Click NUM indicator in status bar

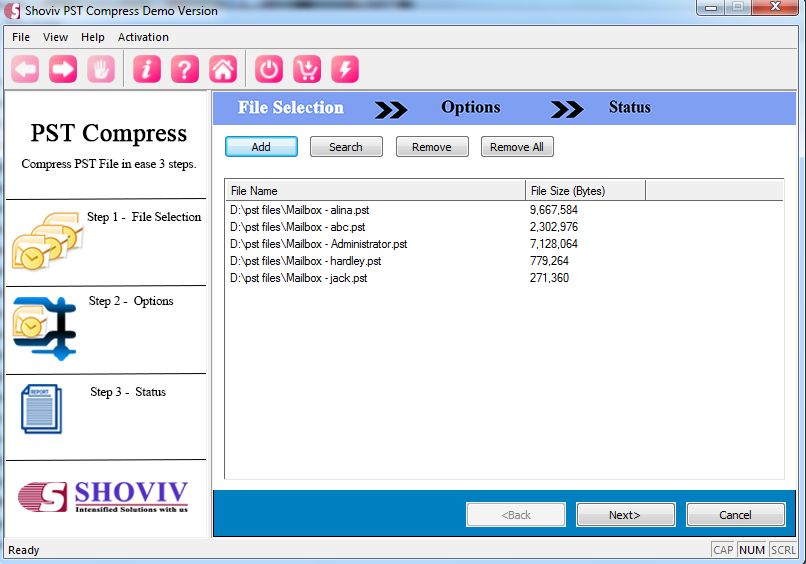click(752, 550)
